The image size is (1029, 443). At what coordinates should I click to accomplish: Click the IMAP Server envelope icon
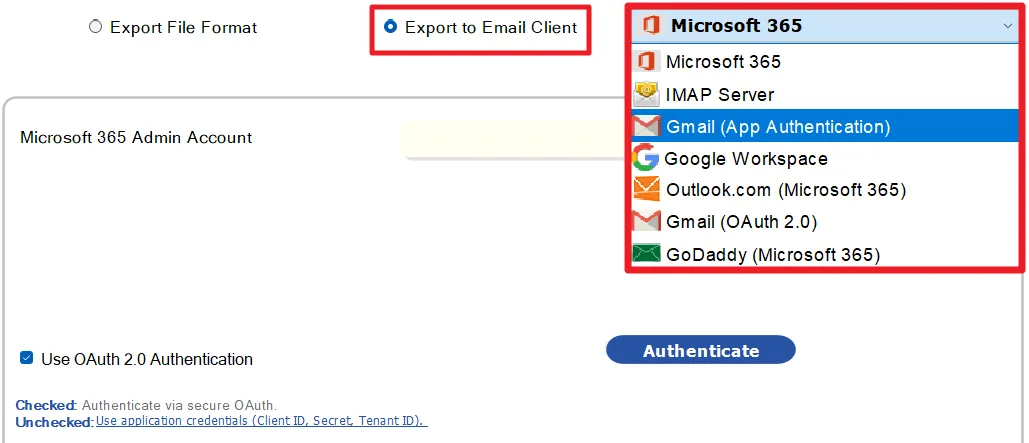click(646, 95)
